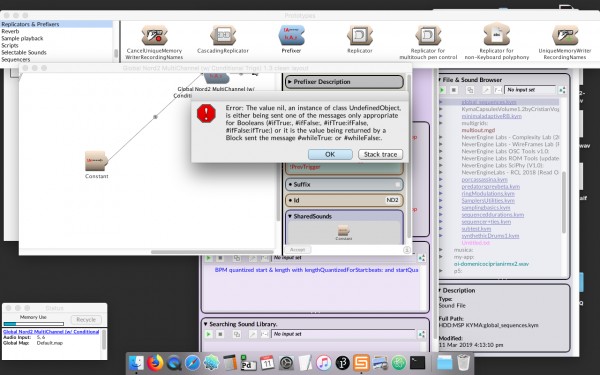600x375 pixels.
Task: Stop in Searching Sound Library panel
Action: pyautogui.click(x=220, y=334)
